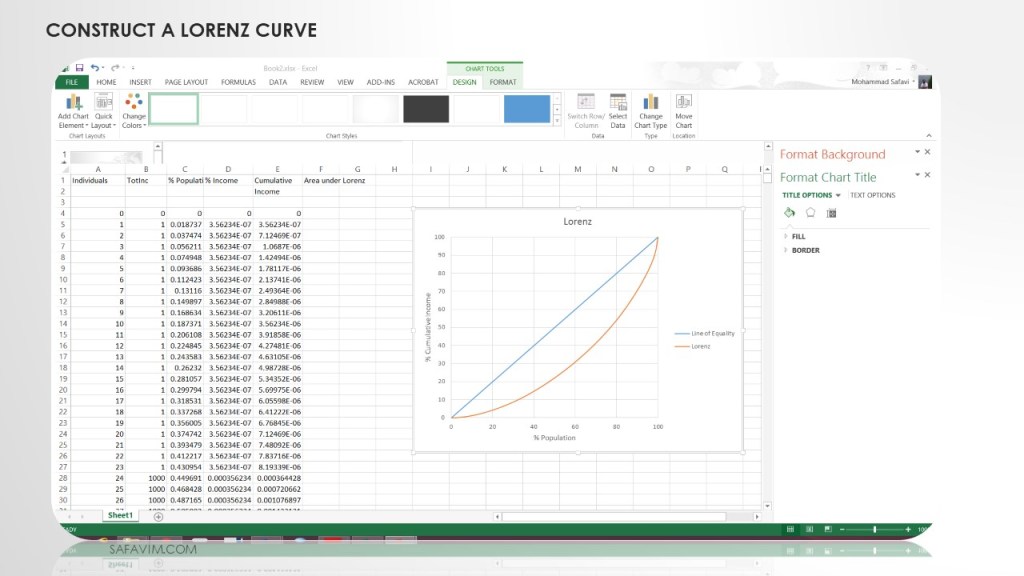Open the Quick Layout gallery
The image size is (1024, 576).
(x=104, y=109)
